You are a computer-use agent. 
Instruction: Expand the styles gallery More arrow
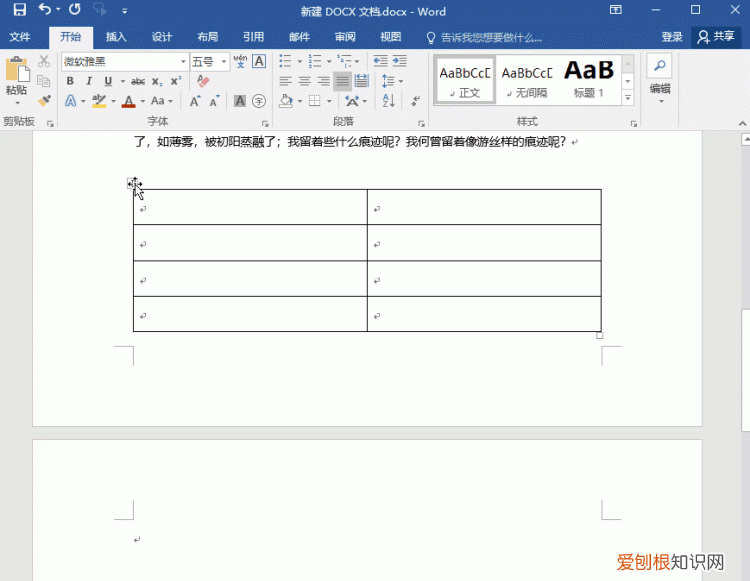point(628,98)
